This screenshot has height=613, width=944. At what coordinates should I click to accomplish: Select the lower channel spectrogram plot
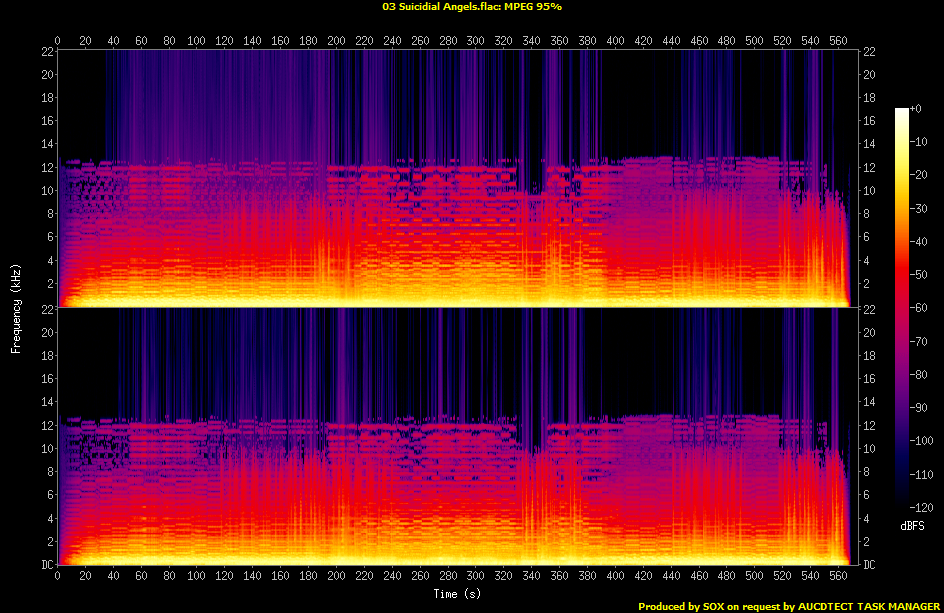pos(457,436)
